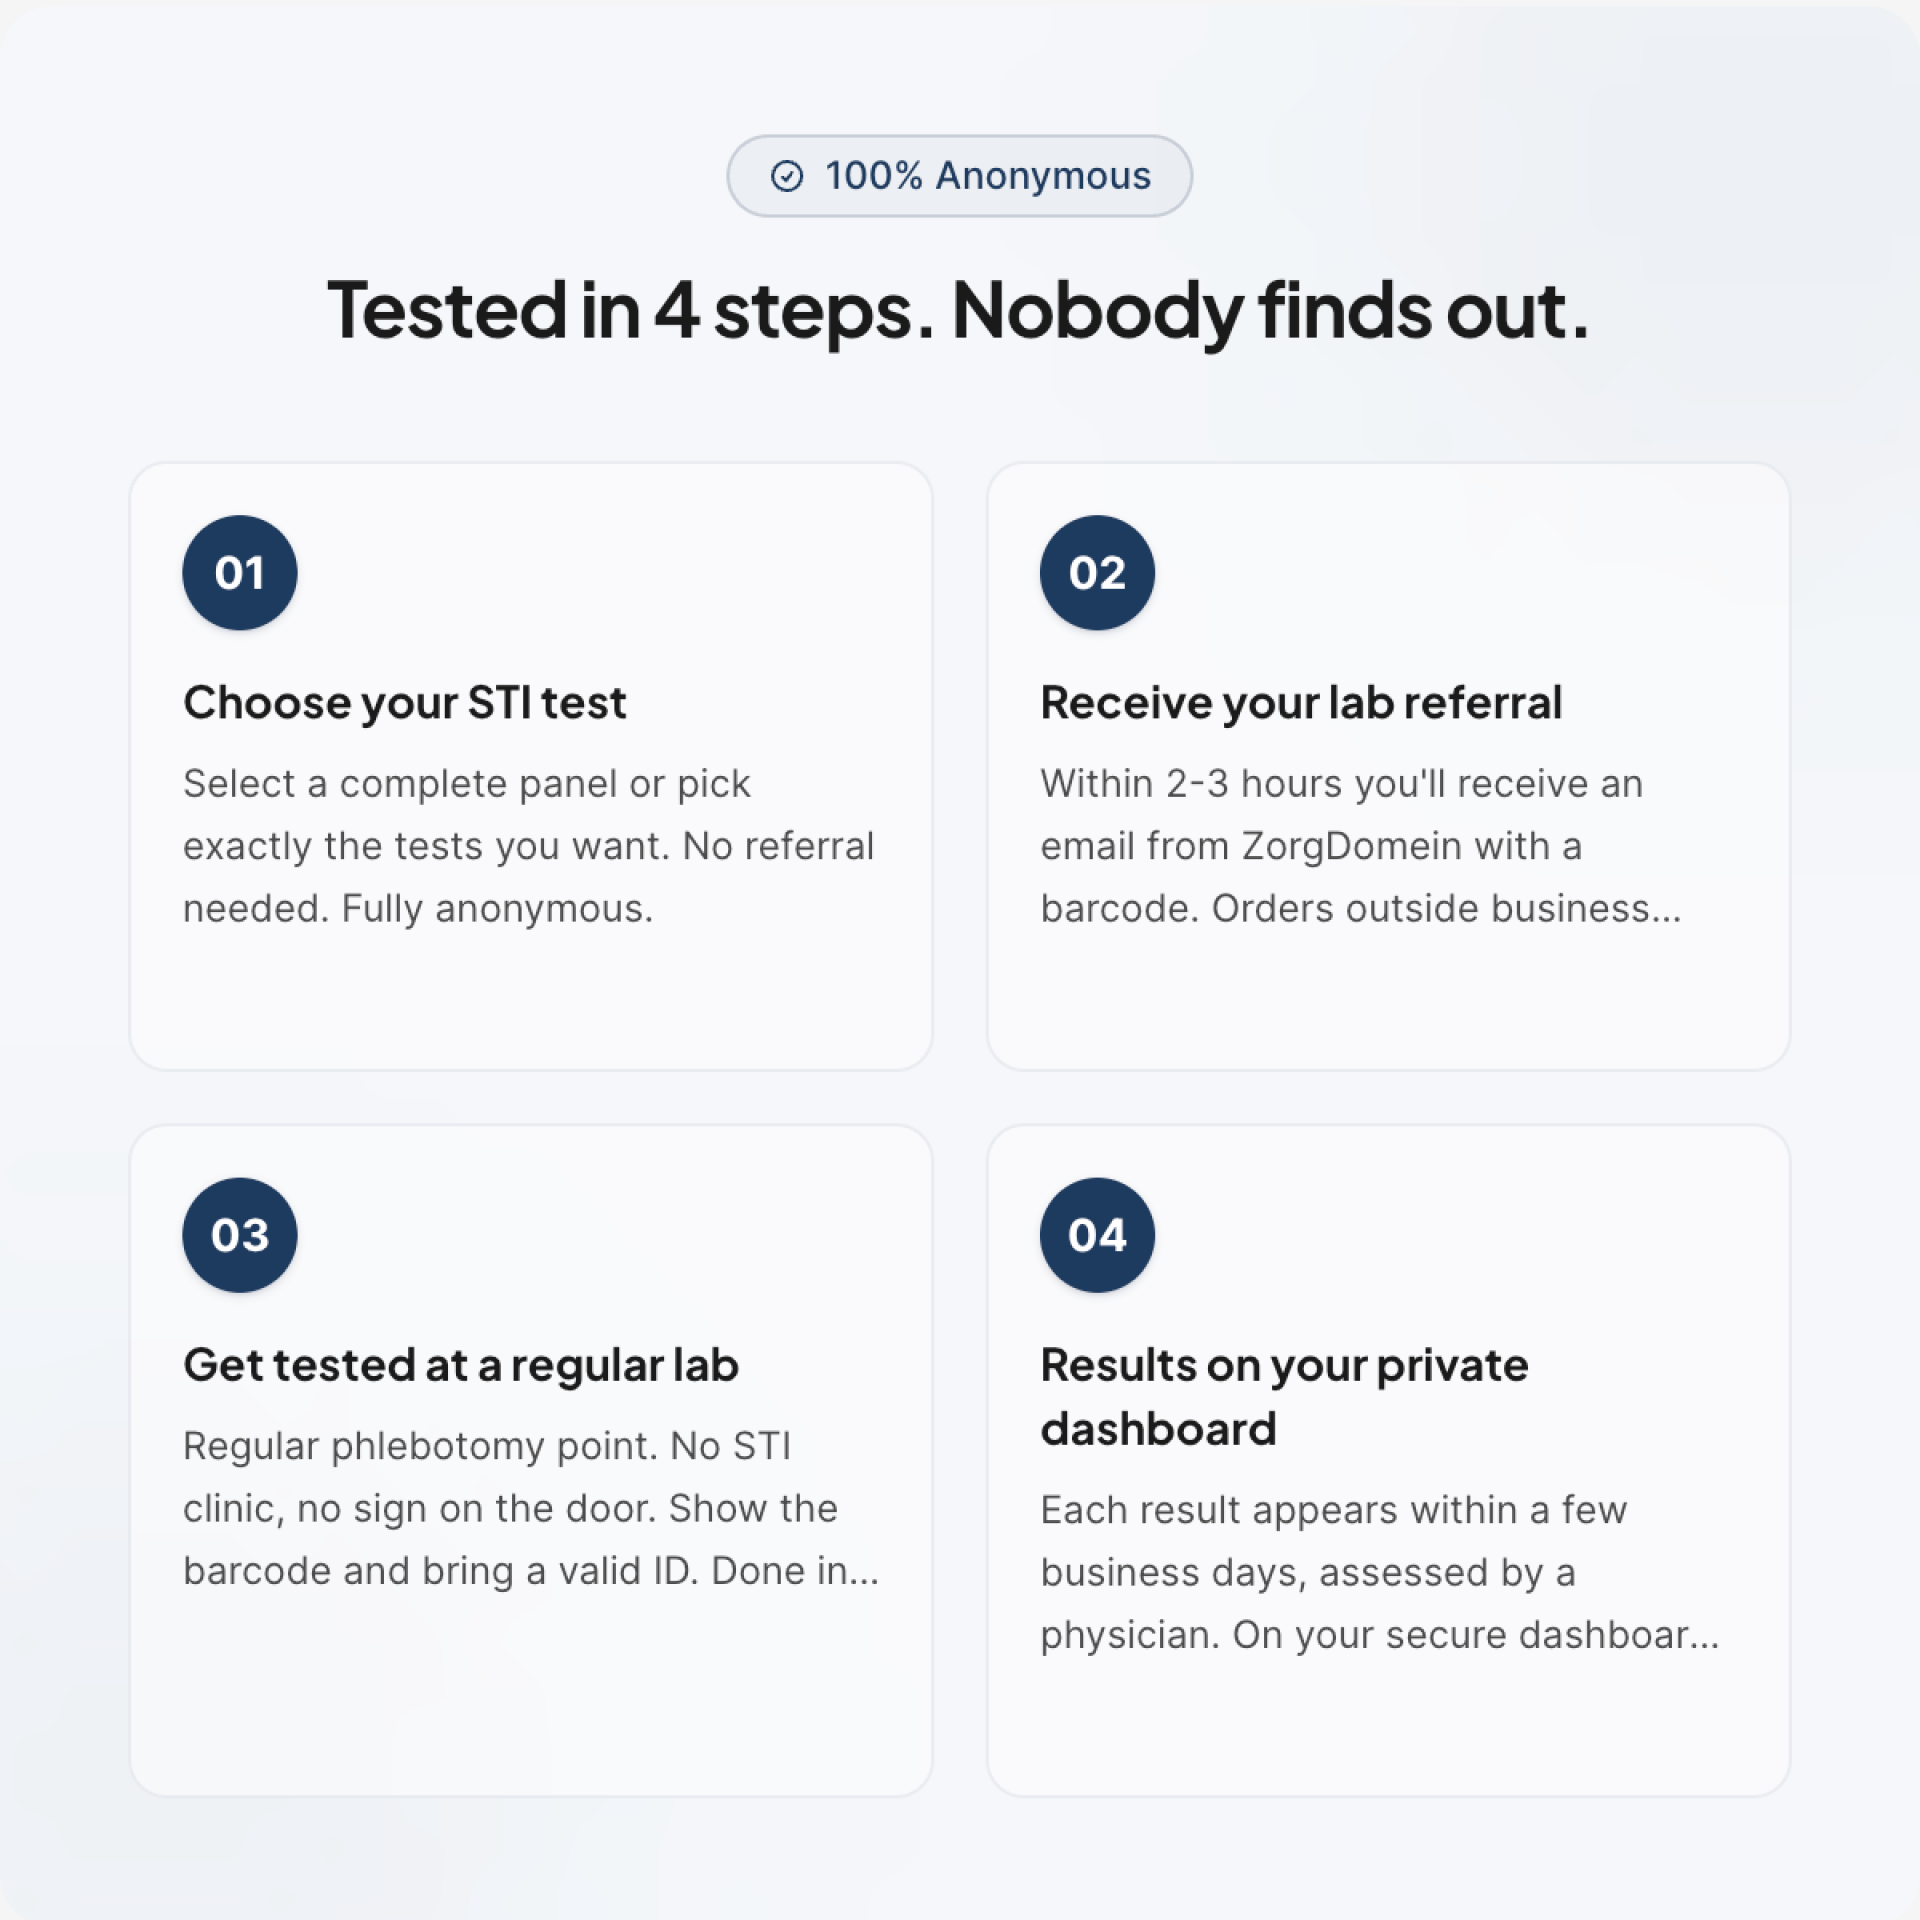Click the "Tested in 4 steps." heading text
1920x1920 pixels.
(x=630, y=310)
